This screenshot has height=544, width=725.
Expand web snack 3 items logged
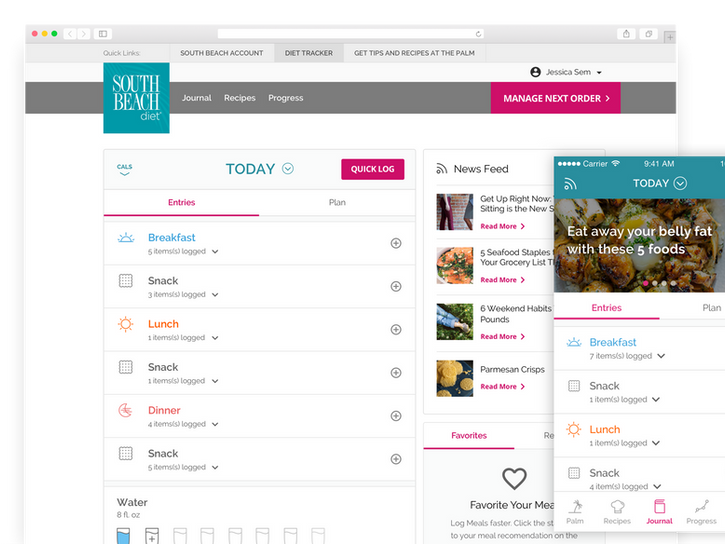click(215, 295)
